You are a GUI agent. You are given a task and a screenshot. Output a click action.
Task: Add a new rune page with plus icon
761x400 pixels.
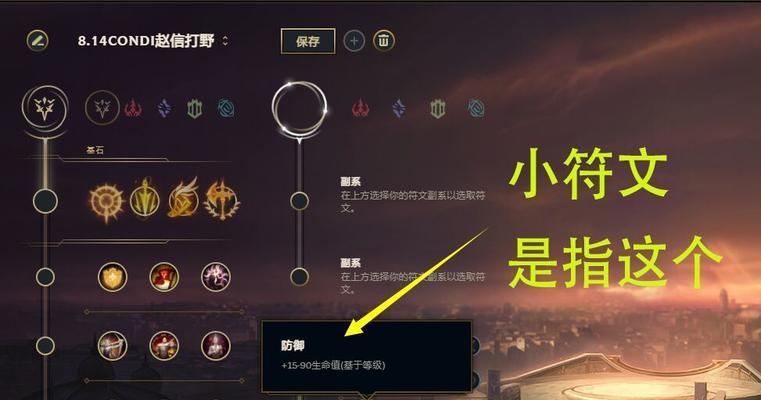click(x=354, y=41)
